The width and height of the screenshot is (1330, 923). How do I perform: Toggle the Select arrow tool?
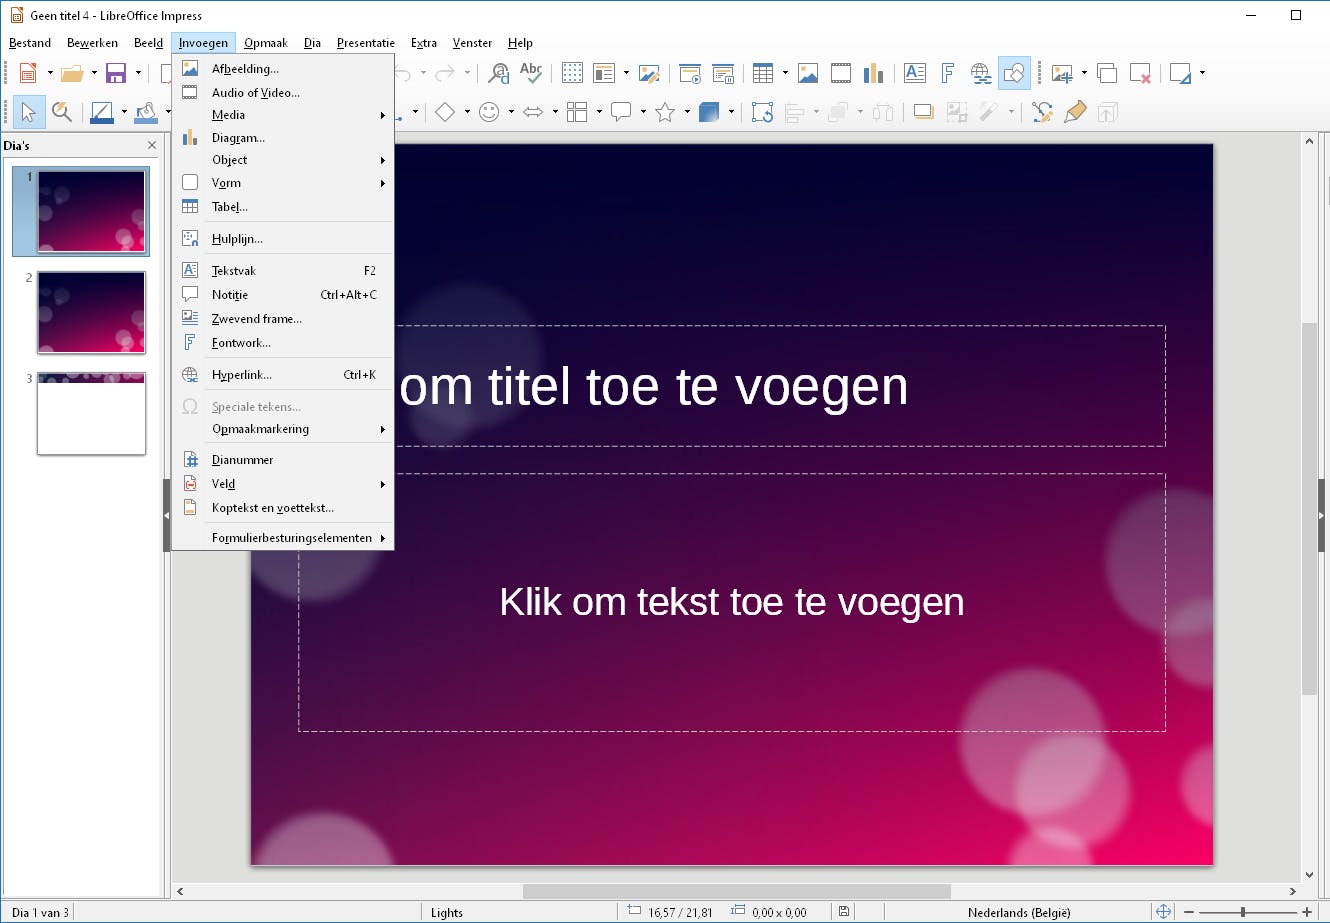pos(28,112)
